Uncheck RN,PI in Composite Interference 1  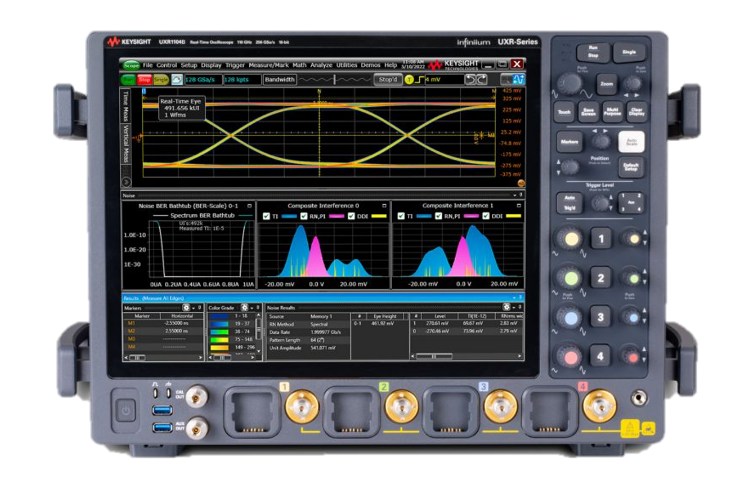click(x=438, y=216)
